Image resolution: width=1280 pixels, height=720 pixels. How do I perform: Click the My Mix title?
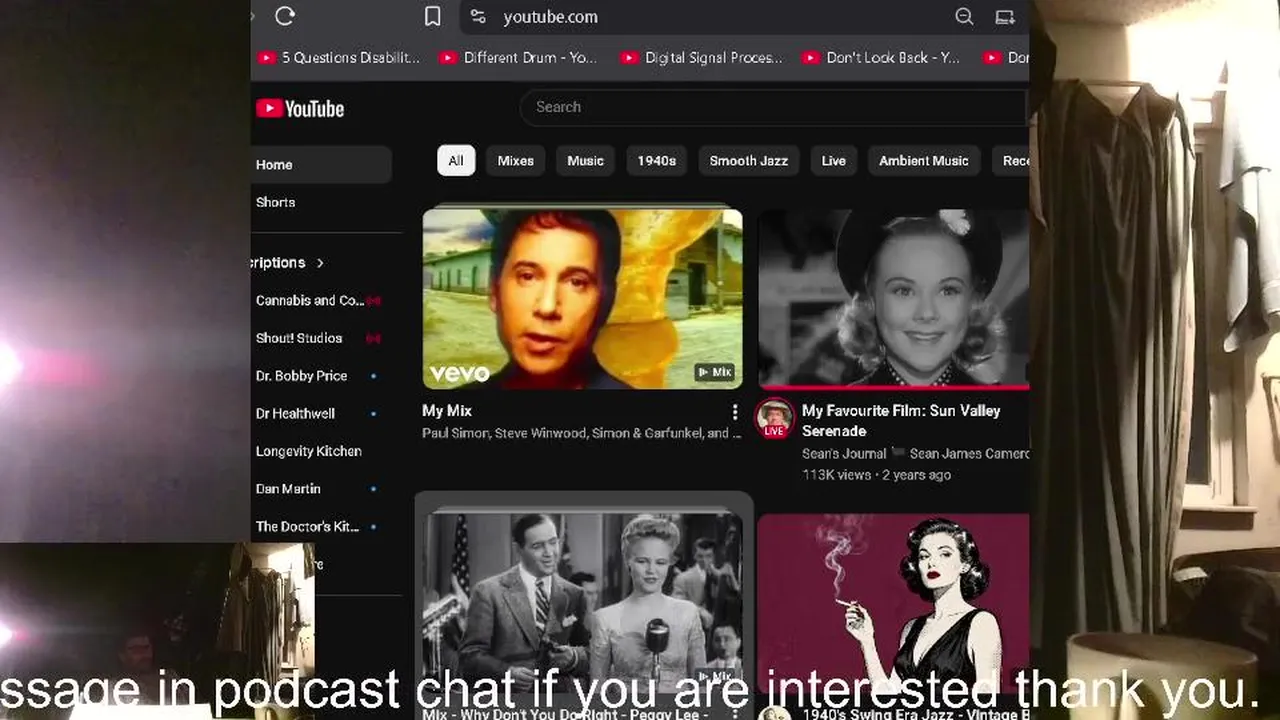[x=447, y=411]
